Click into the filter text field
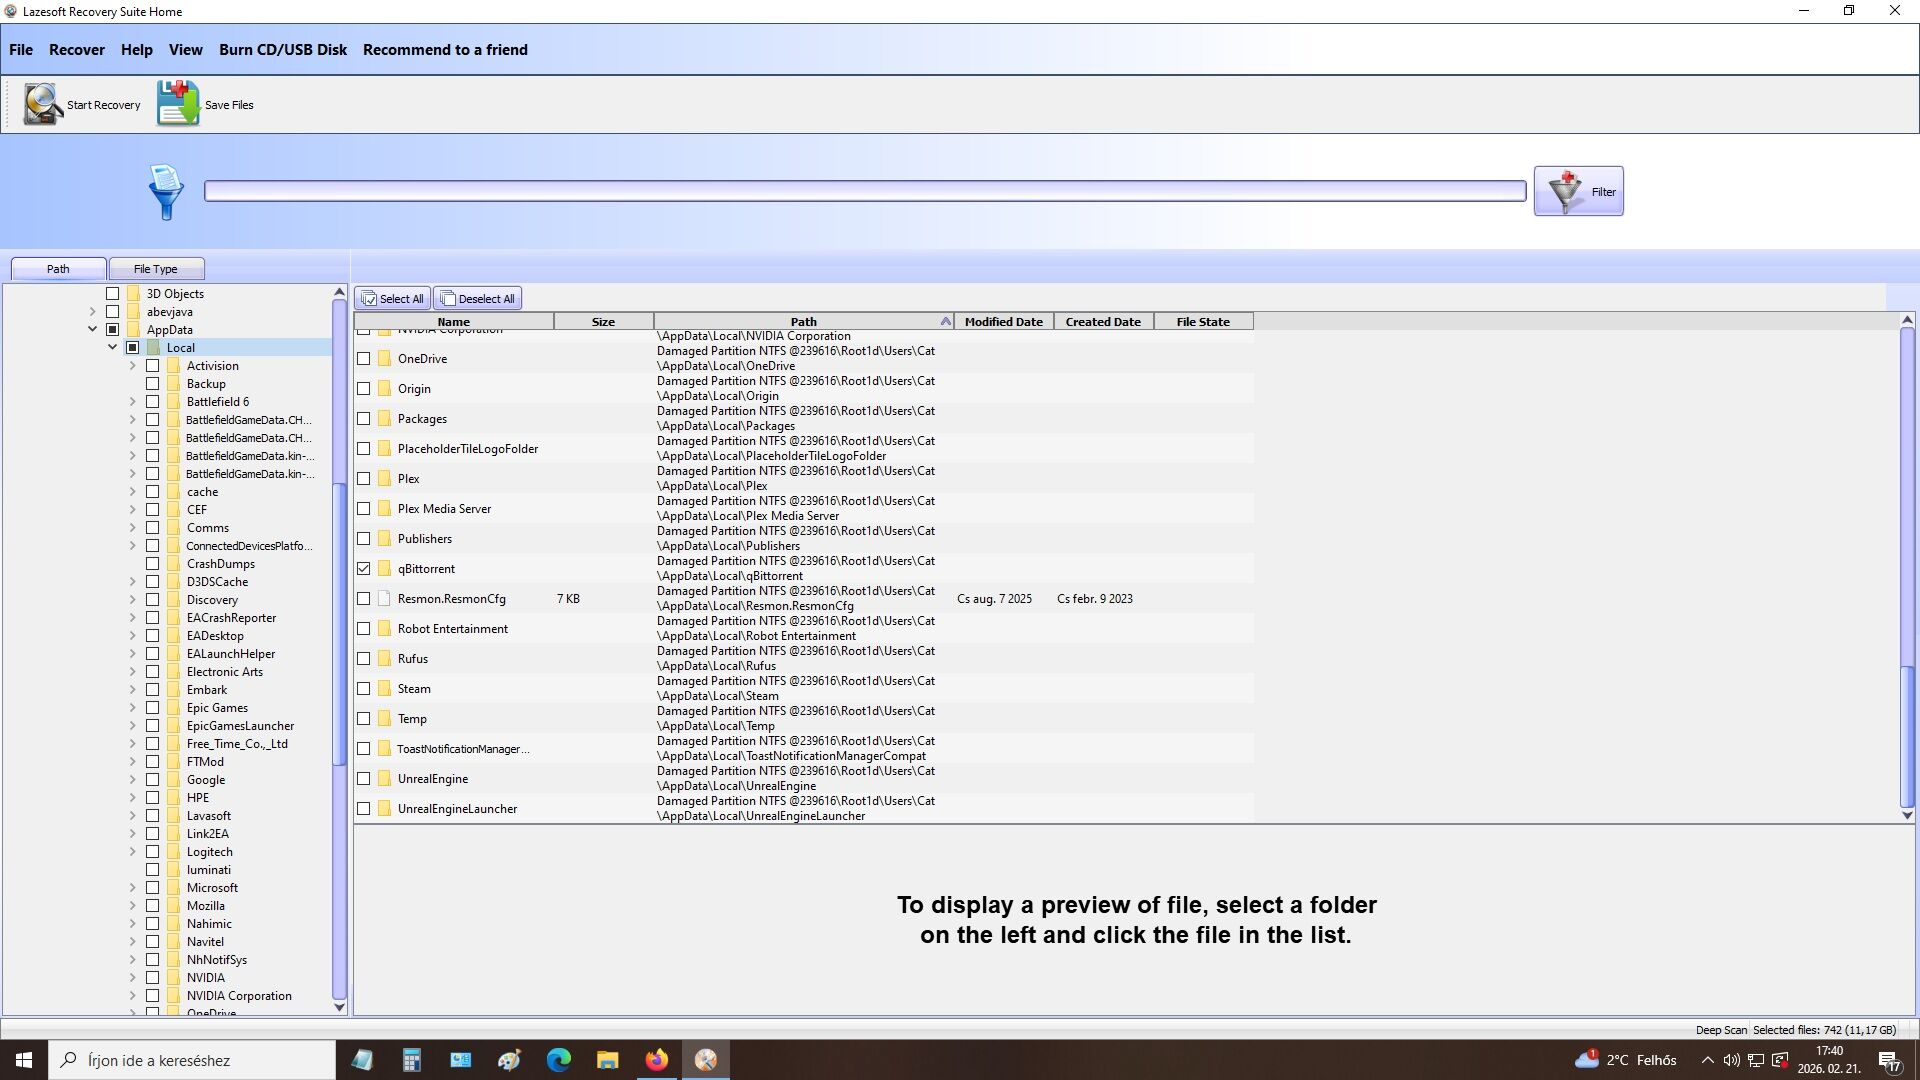 (x=865, y=191)
